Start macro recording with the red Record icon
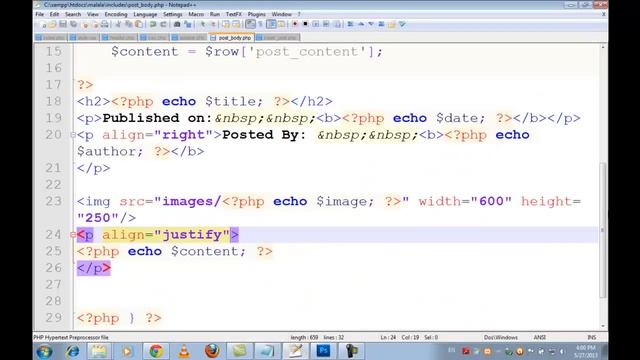The image size is (640, 360). pos(295,24)
